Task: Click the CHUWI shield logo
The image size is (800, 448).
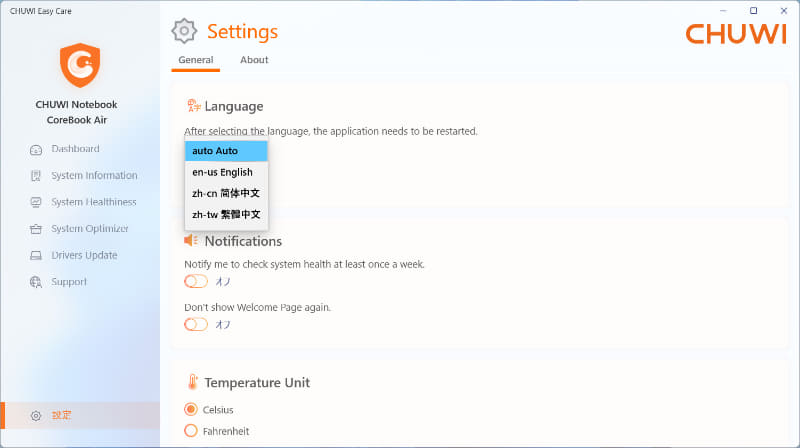Action: point(80,65)
